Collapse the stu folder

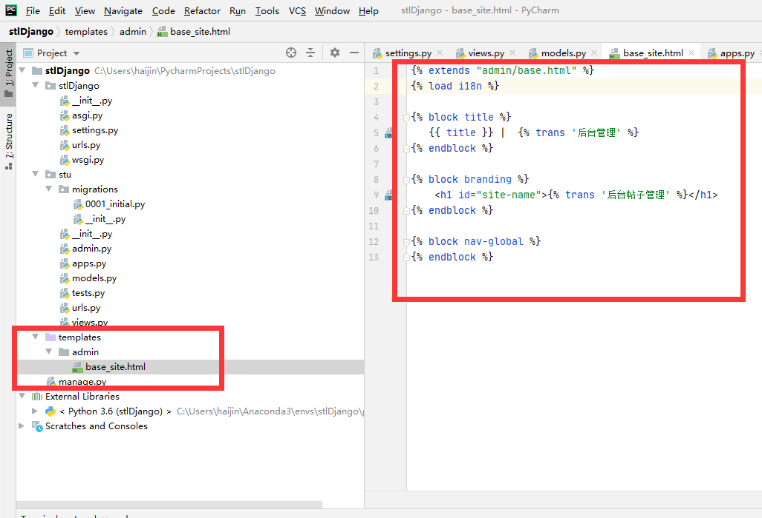35,174
